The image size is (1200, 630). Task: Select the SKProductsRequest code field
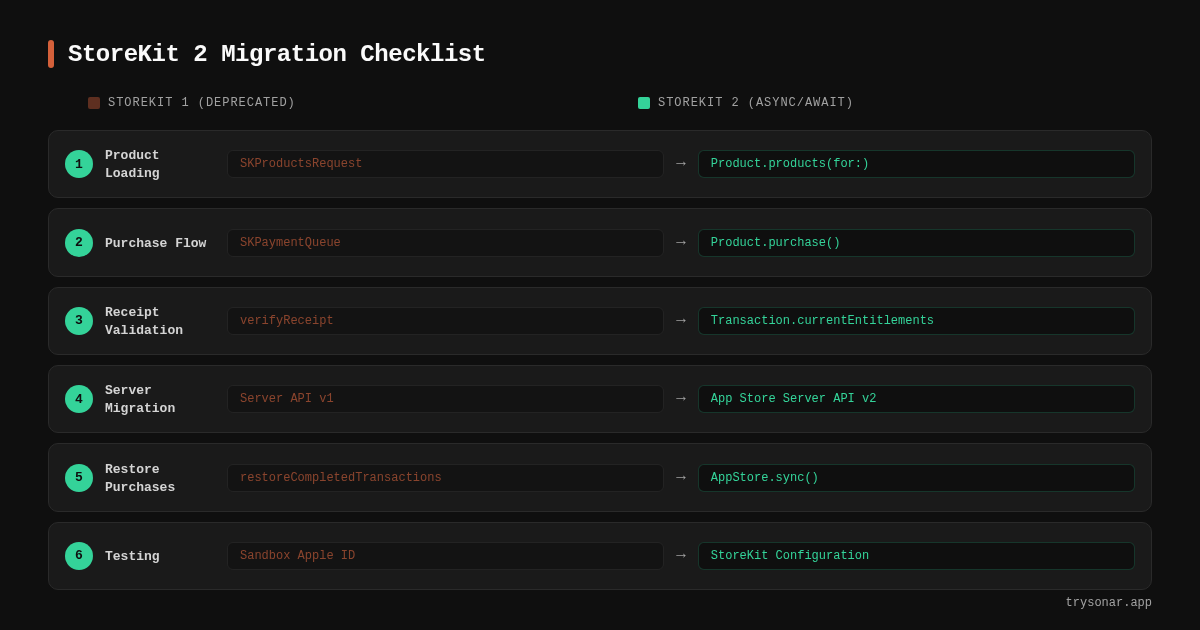(445, 164)
